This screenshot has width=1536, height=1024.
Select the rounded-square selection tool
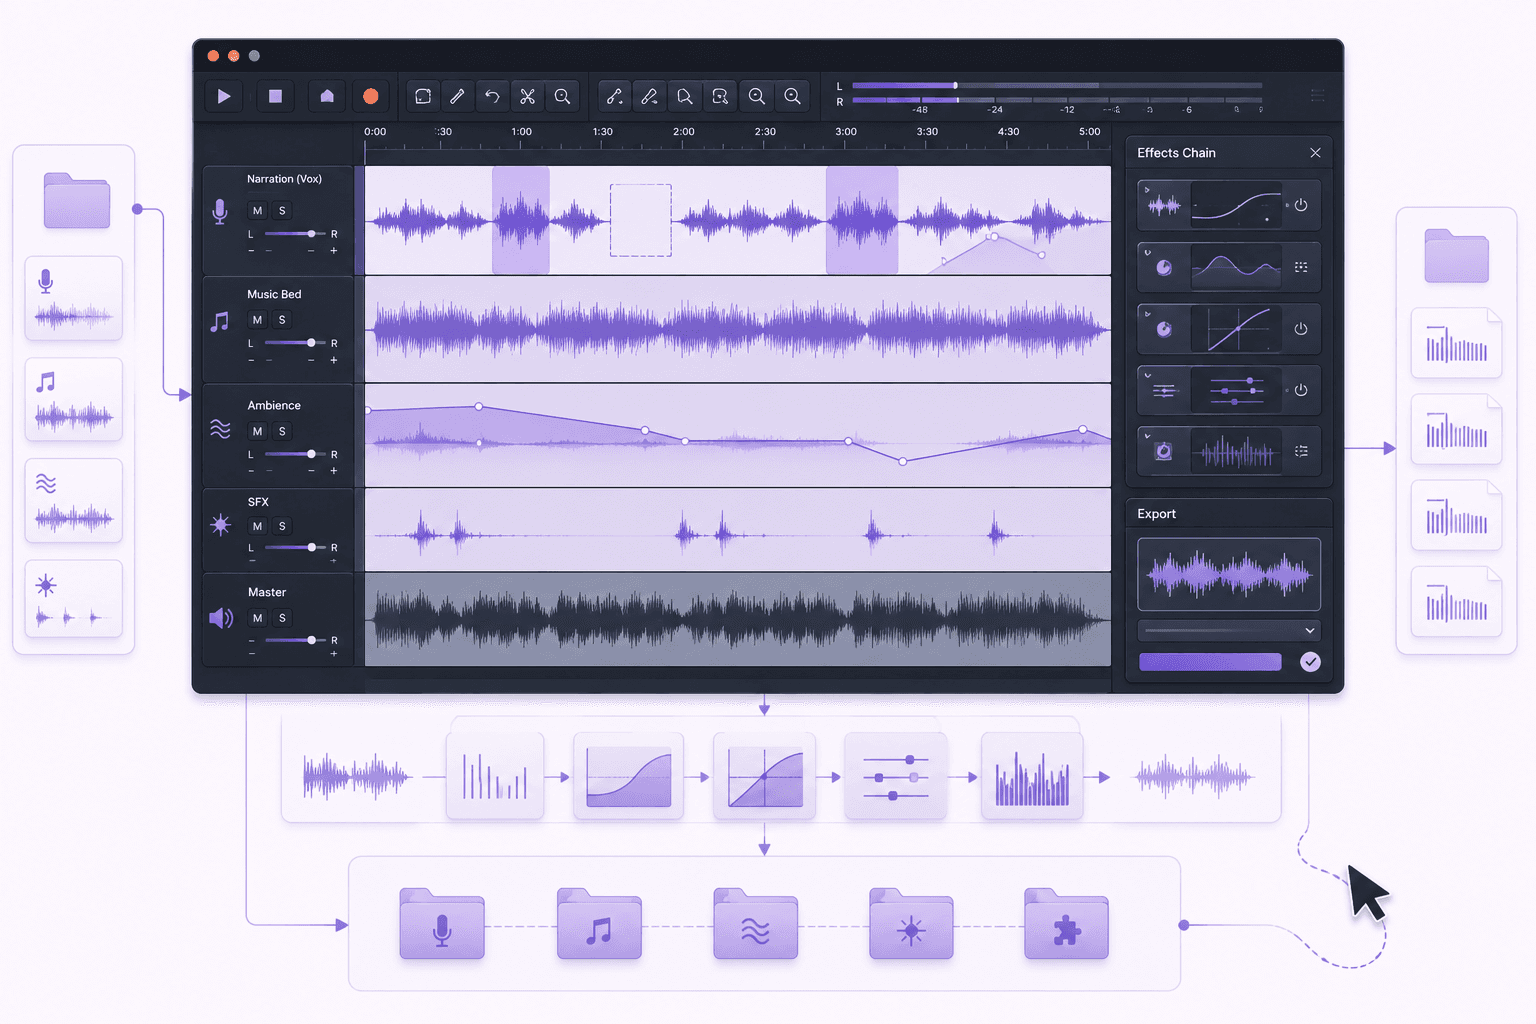pos(423,96)
